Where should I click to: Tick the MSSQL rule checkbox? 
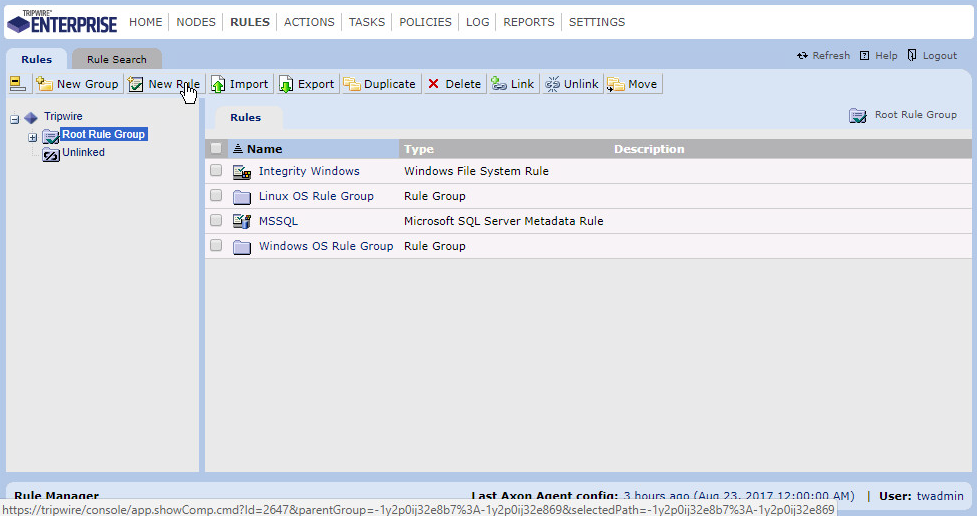(216, 220)
